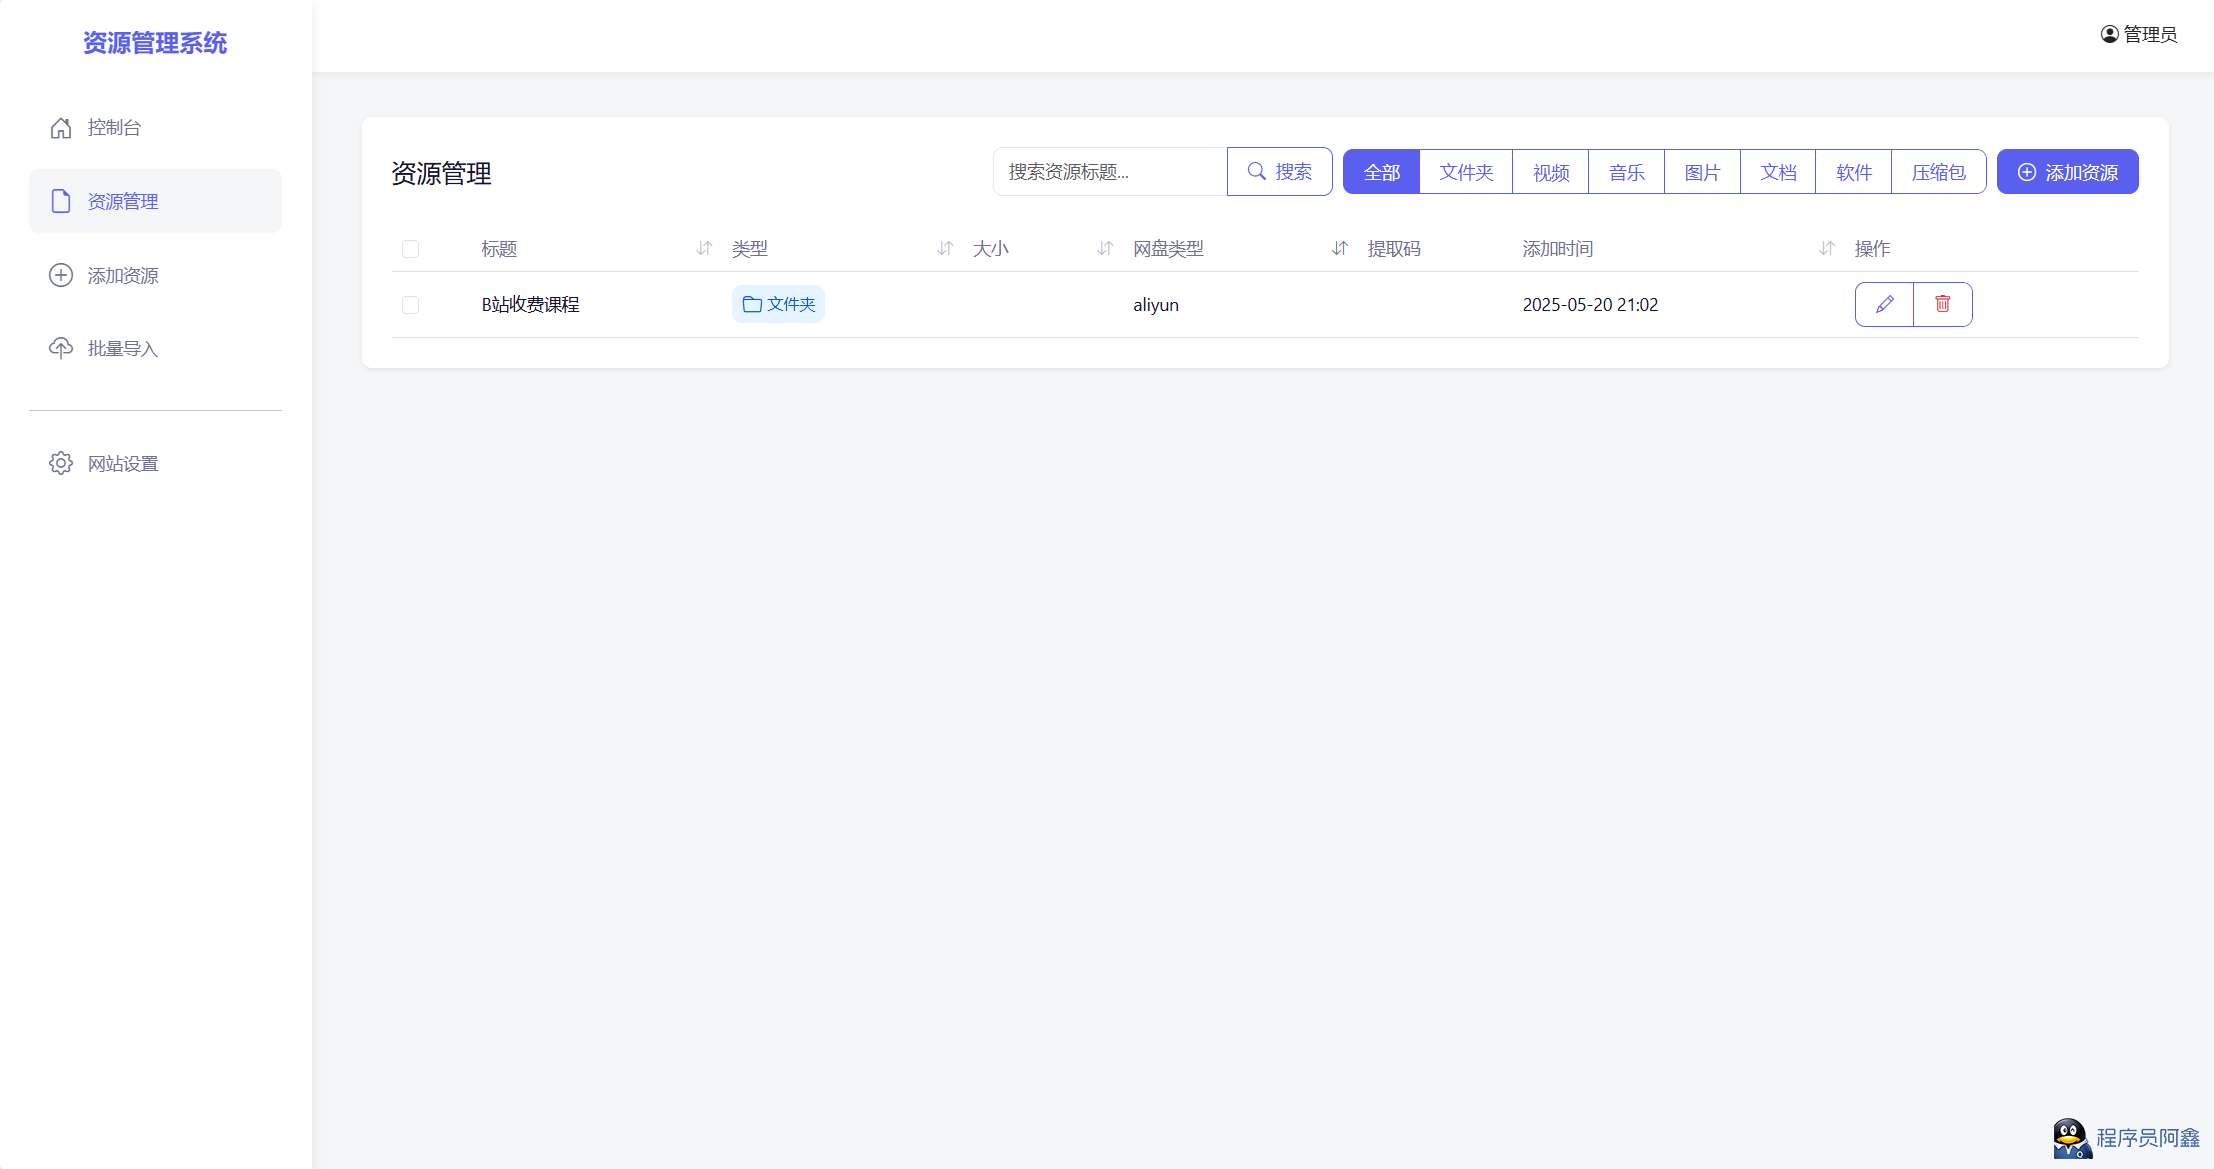Click the blue 添加资源 button
2214x1169 pixels.
2068,172
